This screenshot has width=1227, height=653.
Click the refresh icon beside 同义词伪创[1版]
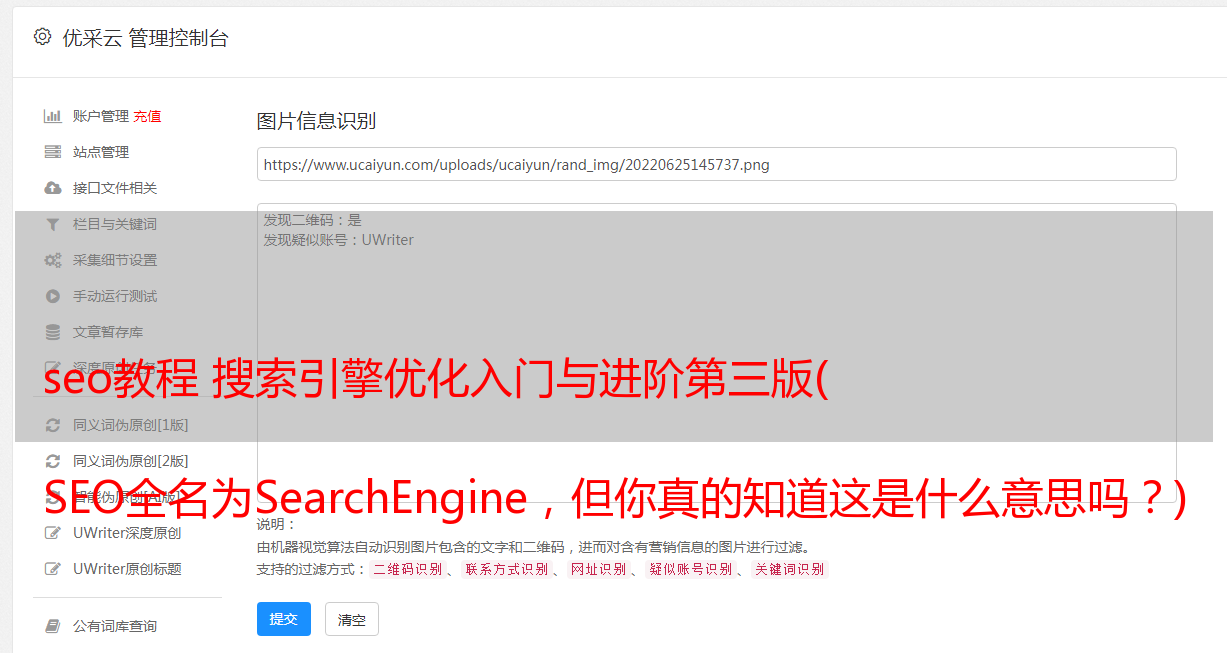coord(53,425)
